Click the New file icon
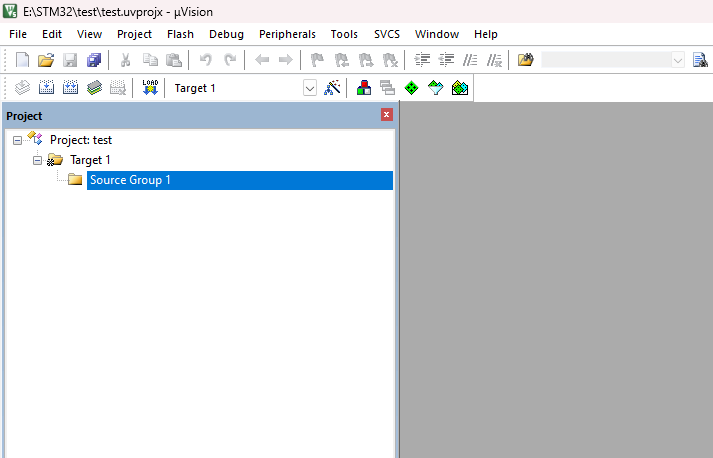The width and height of the screenshot is (713, 458). pos(22,60)
